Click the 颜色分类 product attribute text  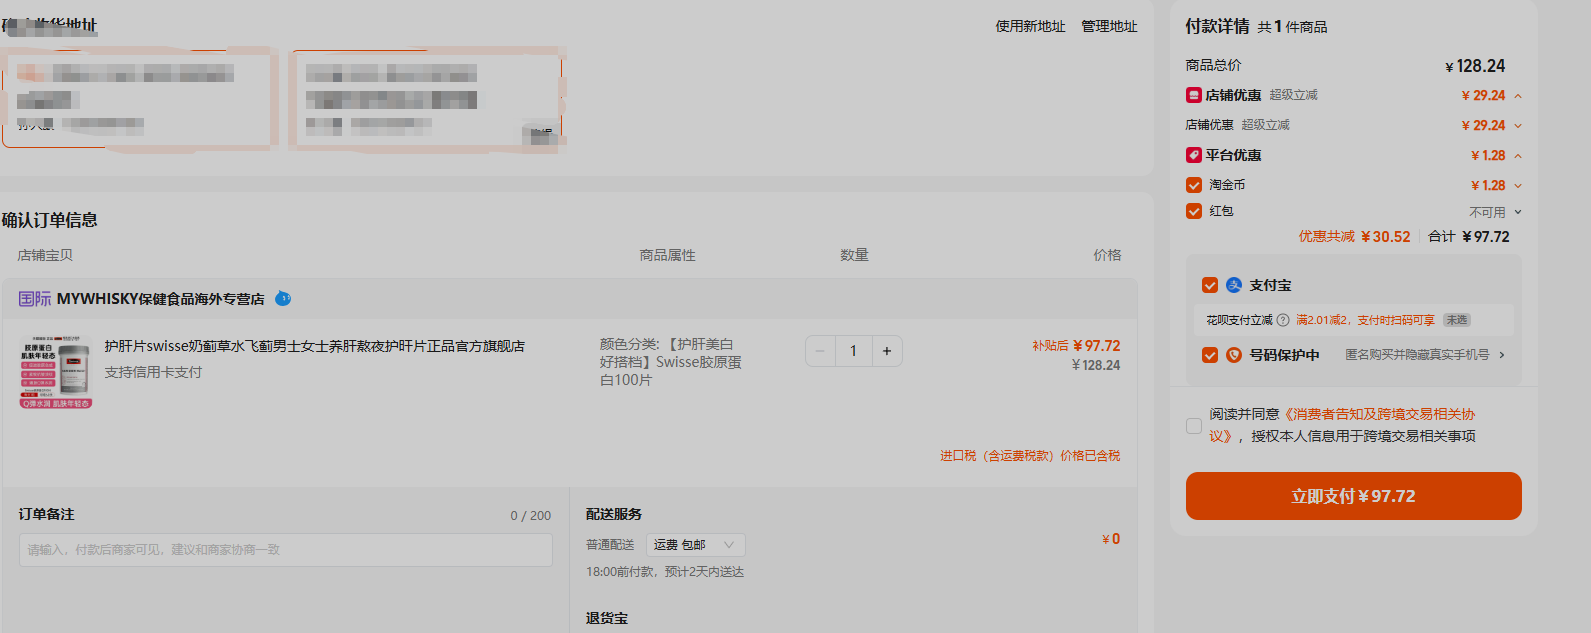(x=671, y=362)
